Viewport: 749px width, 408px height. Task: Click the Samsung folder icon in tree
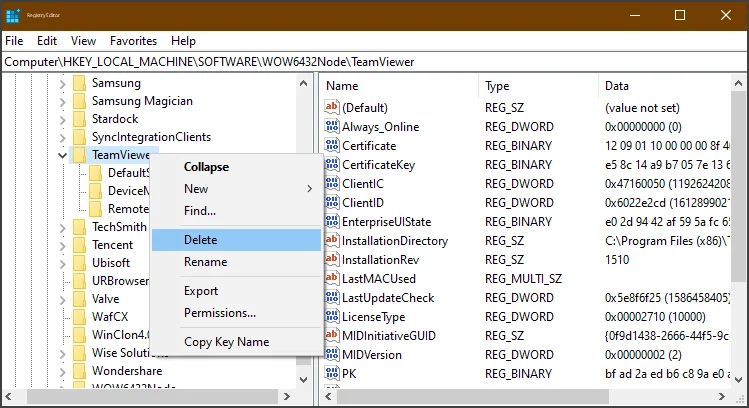click(79, 83)
